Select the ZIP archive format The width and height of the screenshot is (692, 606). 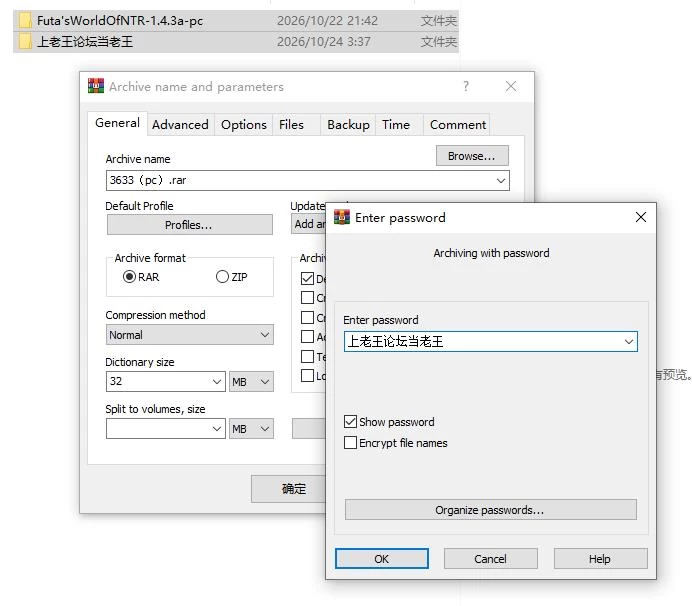pos(222,277)
